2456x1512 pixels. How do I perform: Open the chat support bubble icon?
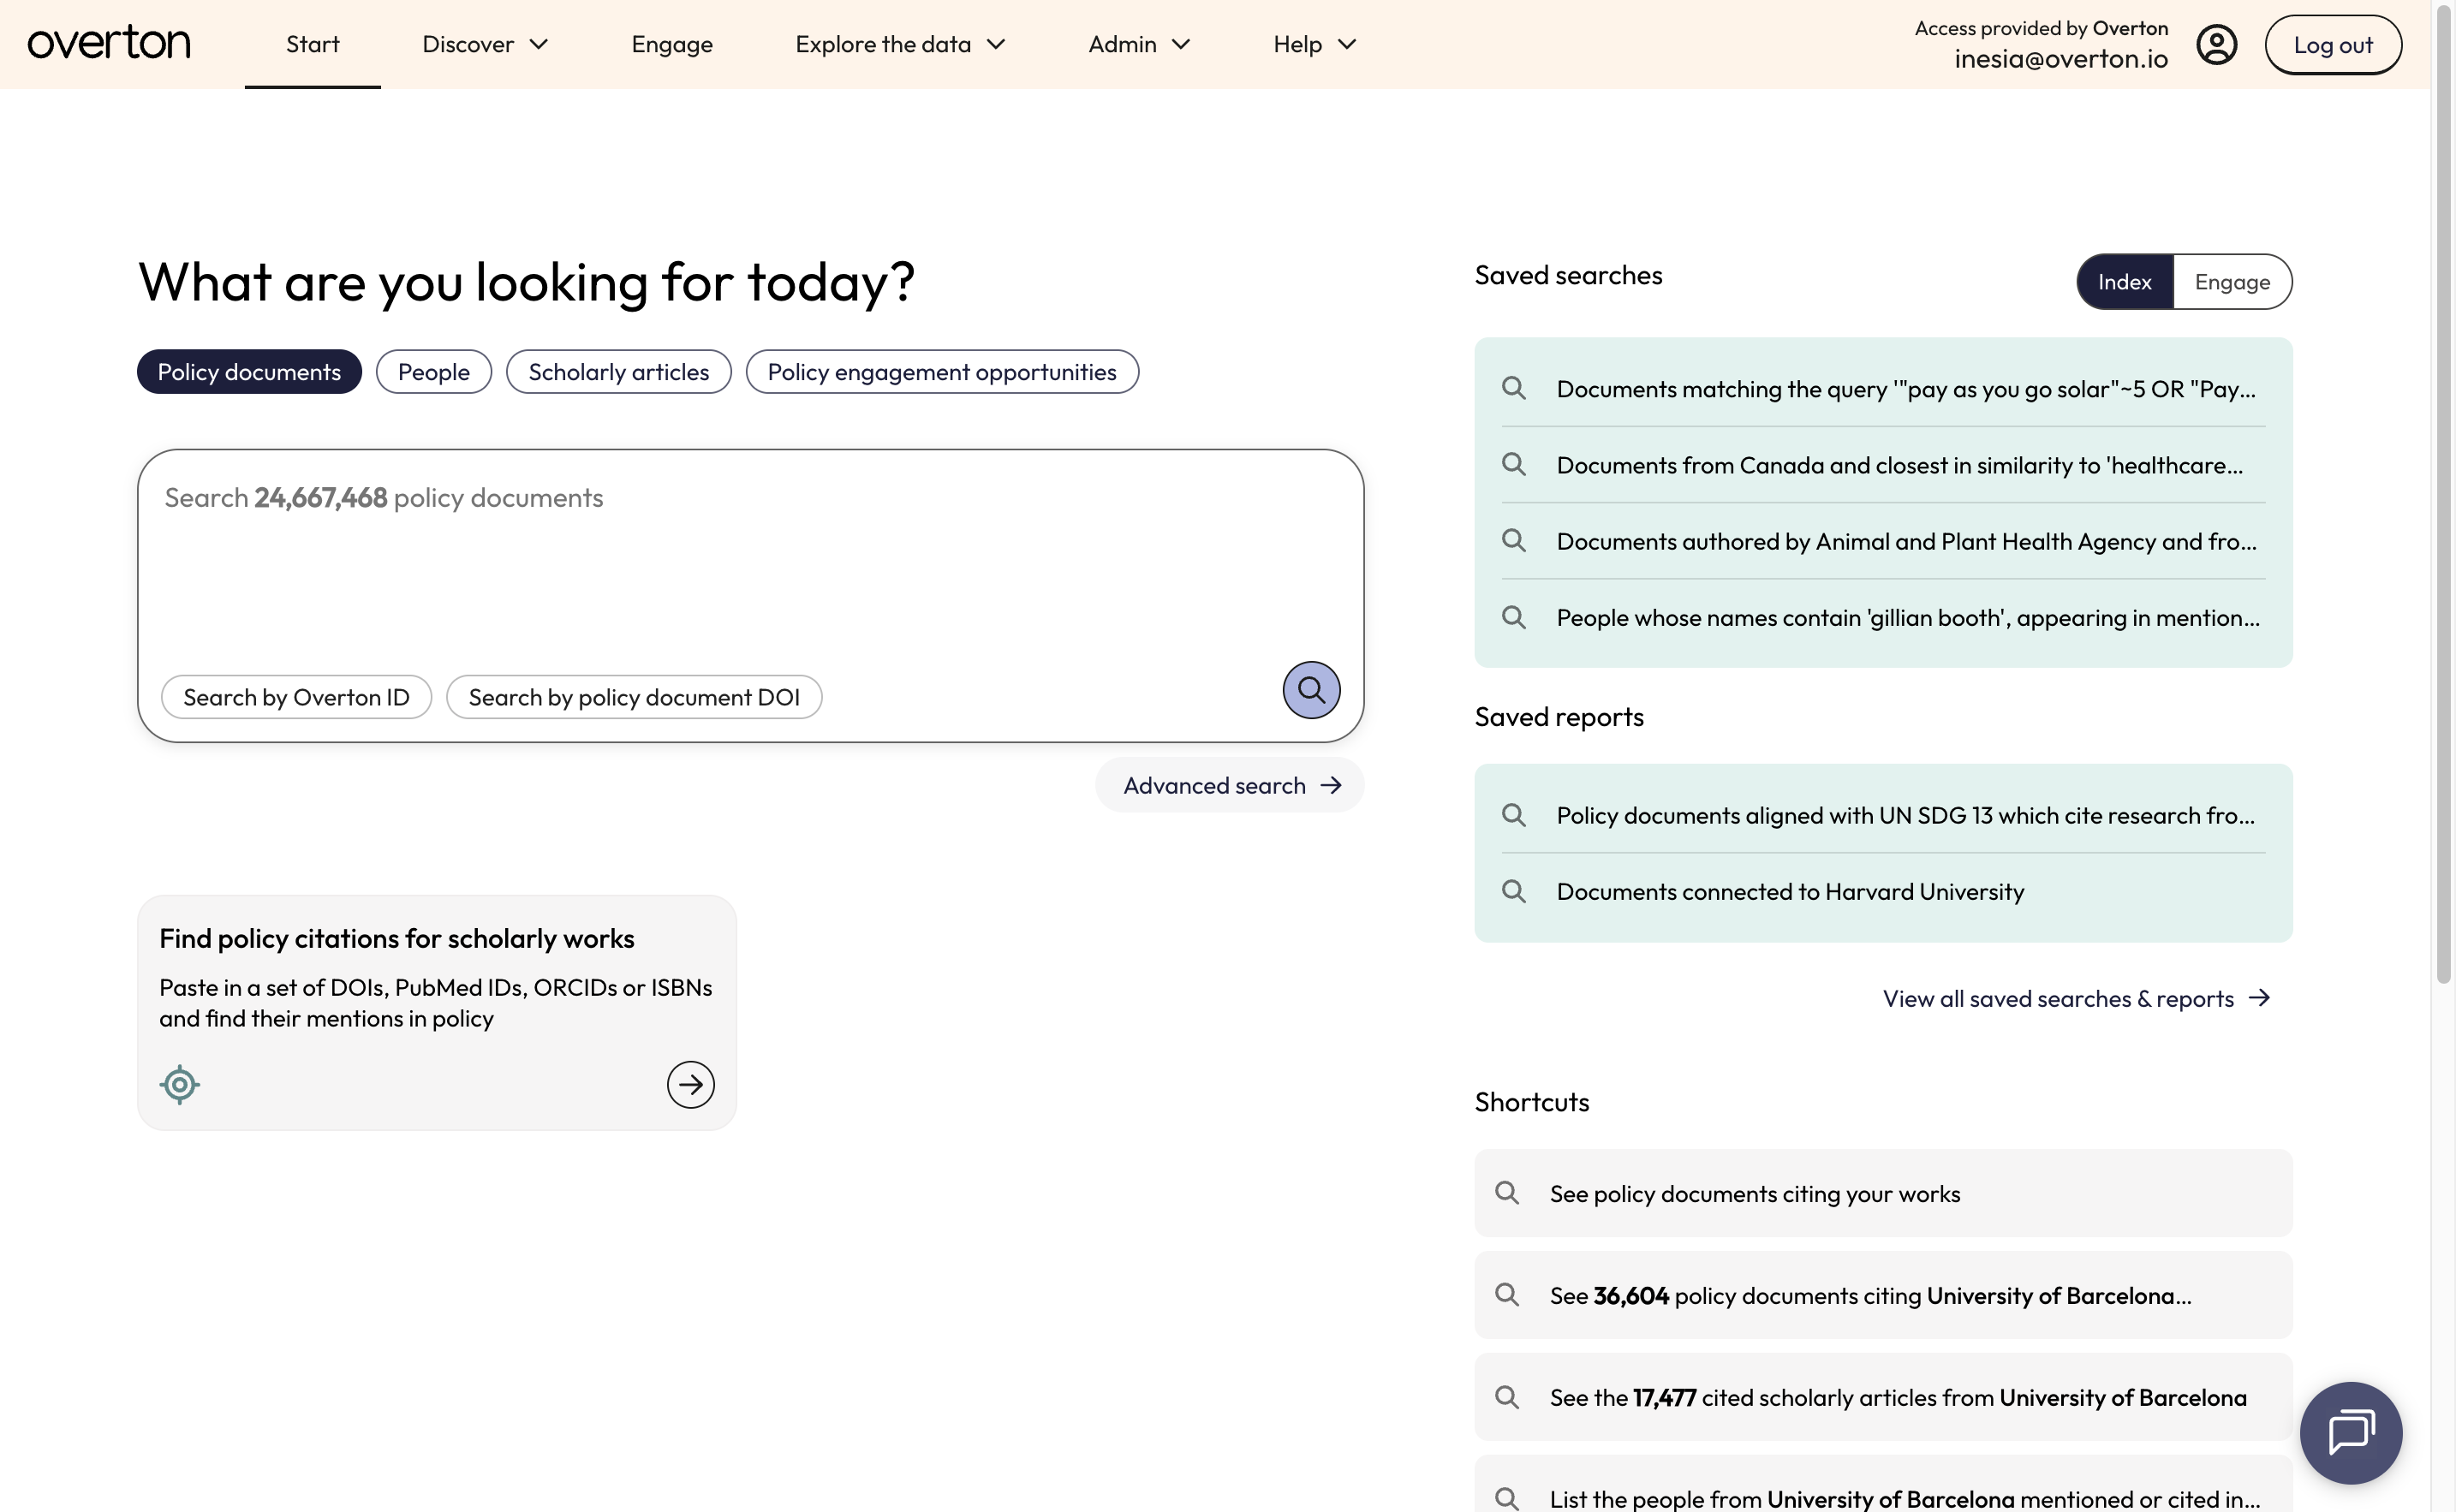click(x=2351, y=1432)
